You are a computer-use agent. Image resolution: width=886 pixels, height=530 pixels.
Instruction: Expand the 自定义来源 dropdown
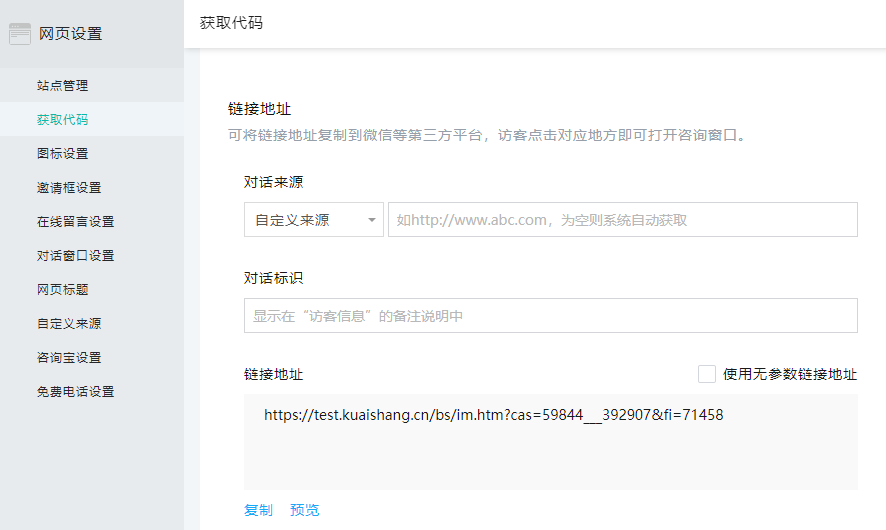tap(313, 220)
